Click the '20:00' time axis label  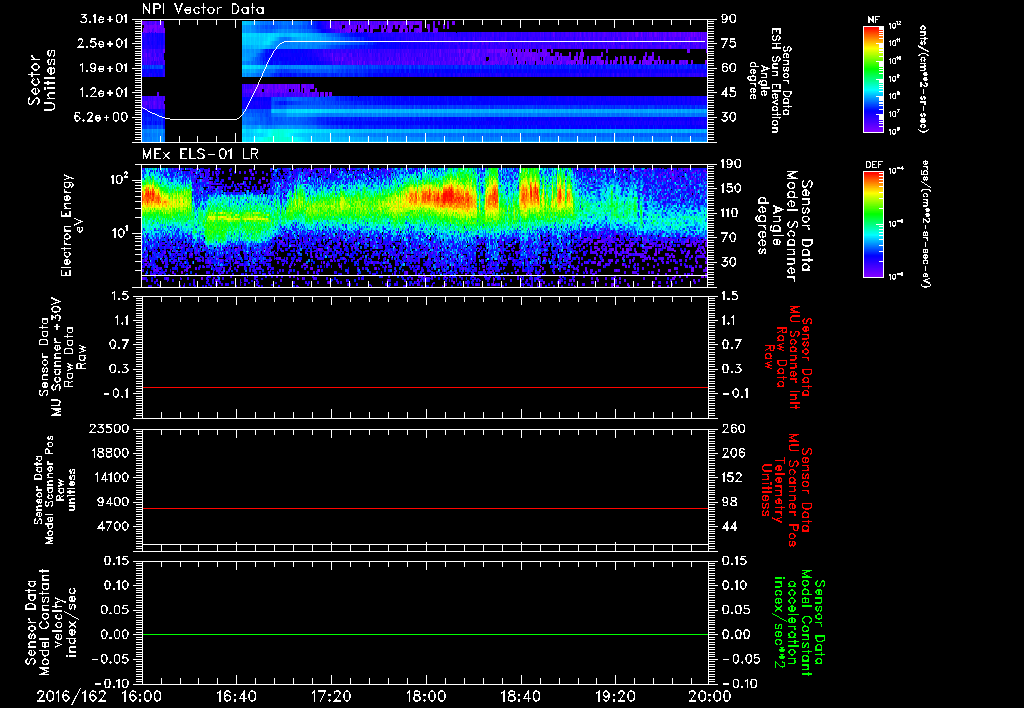coord(711,696)
